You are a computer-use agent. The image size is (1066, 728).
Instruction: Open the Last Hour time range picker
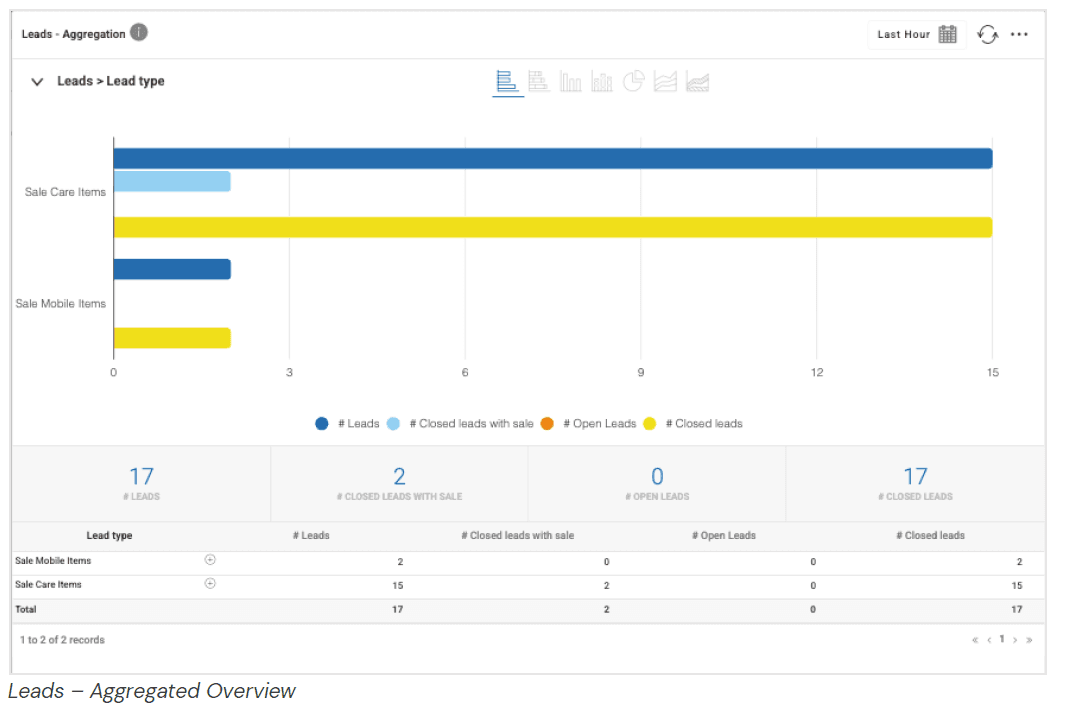click(916, 34)
